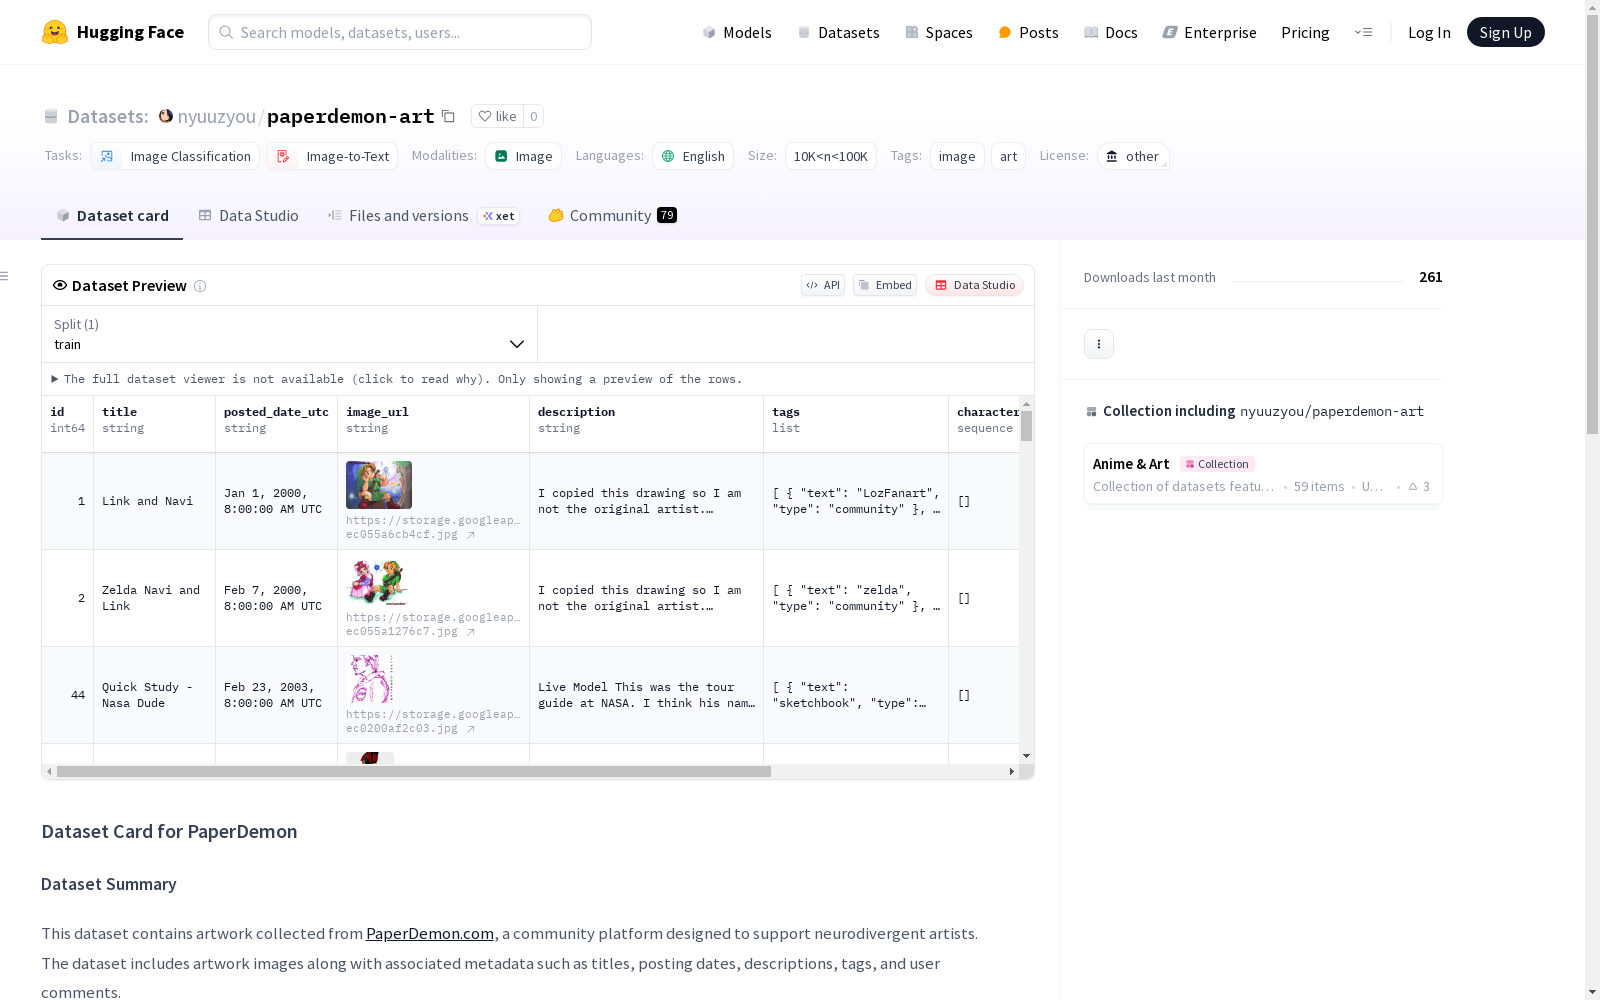1600x1000 pixels.
Task: Switch to the Dataset card tab
Action: point(112,216)
